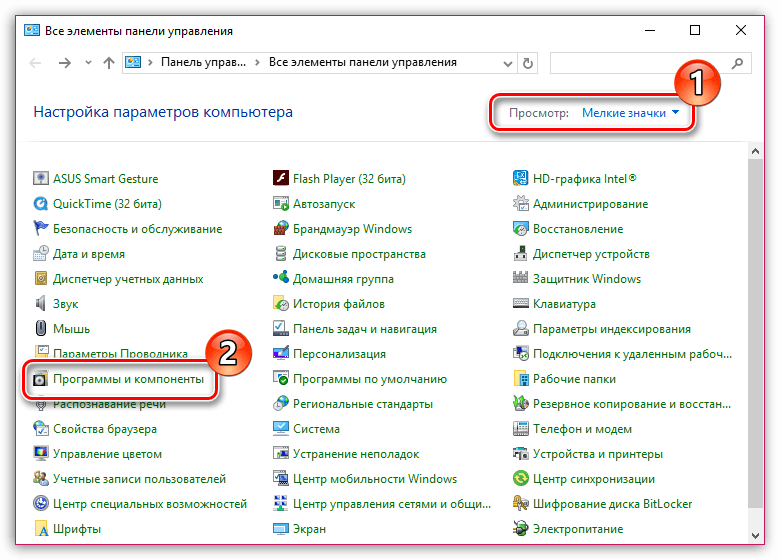
Task: Go forward with the right arrow
Action: pos(65,63)
